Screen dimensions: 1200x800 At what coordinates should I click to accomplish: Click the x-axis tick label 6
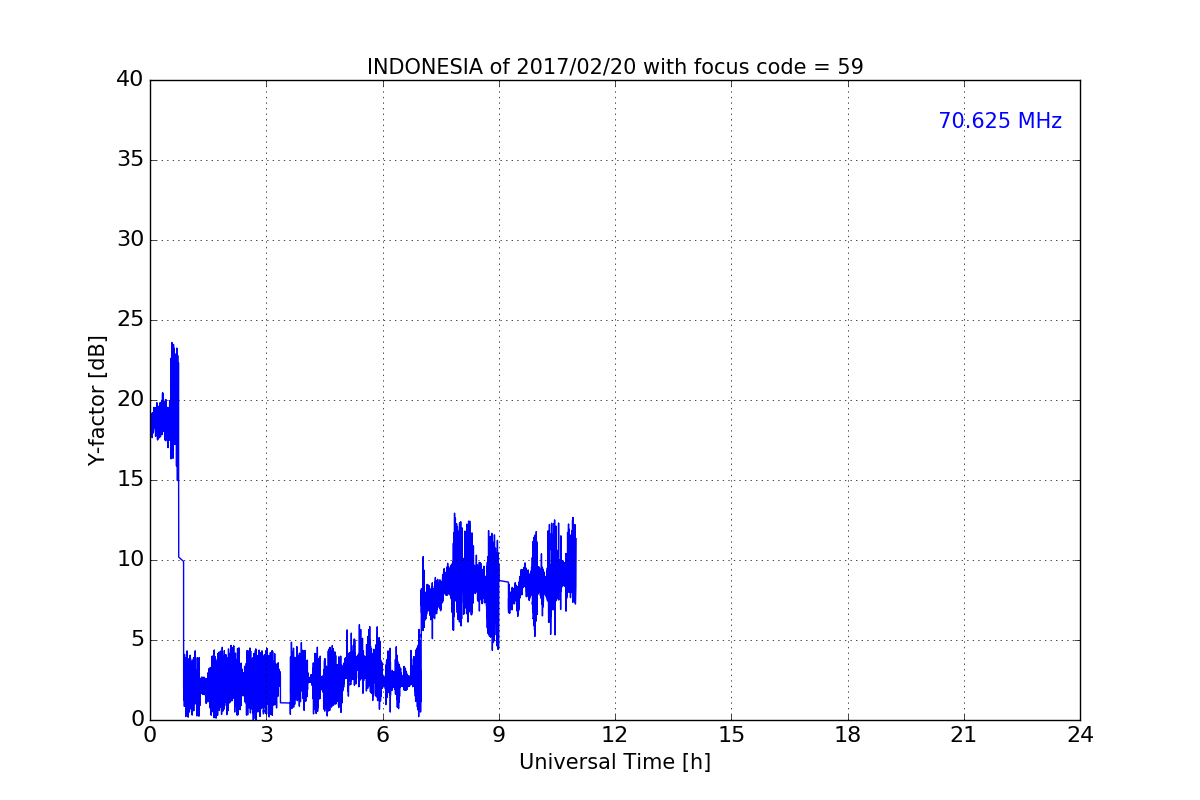tap(383, 735)
